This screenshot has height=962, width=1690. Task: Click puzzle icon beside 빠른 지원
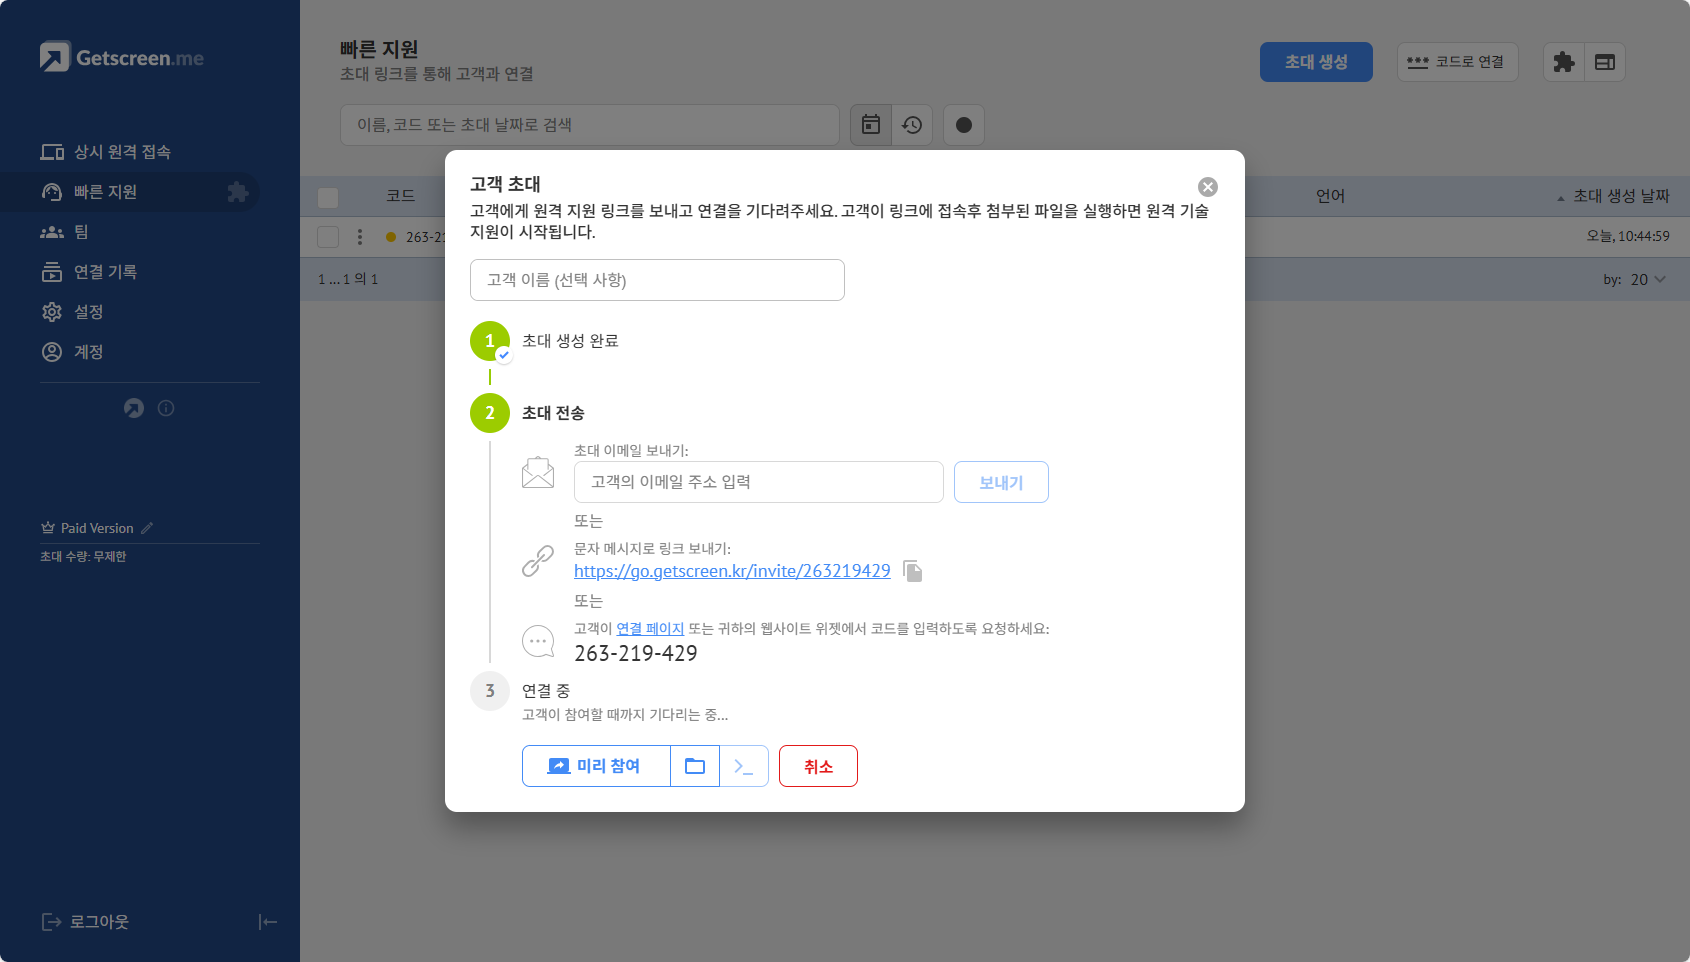click(x=237, y=192)
